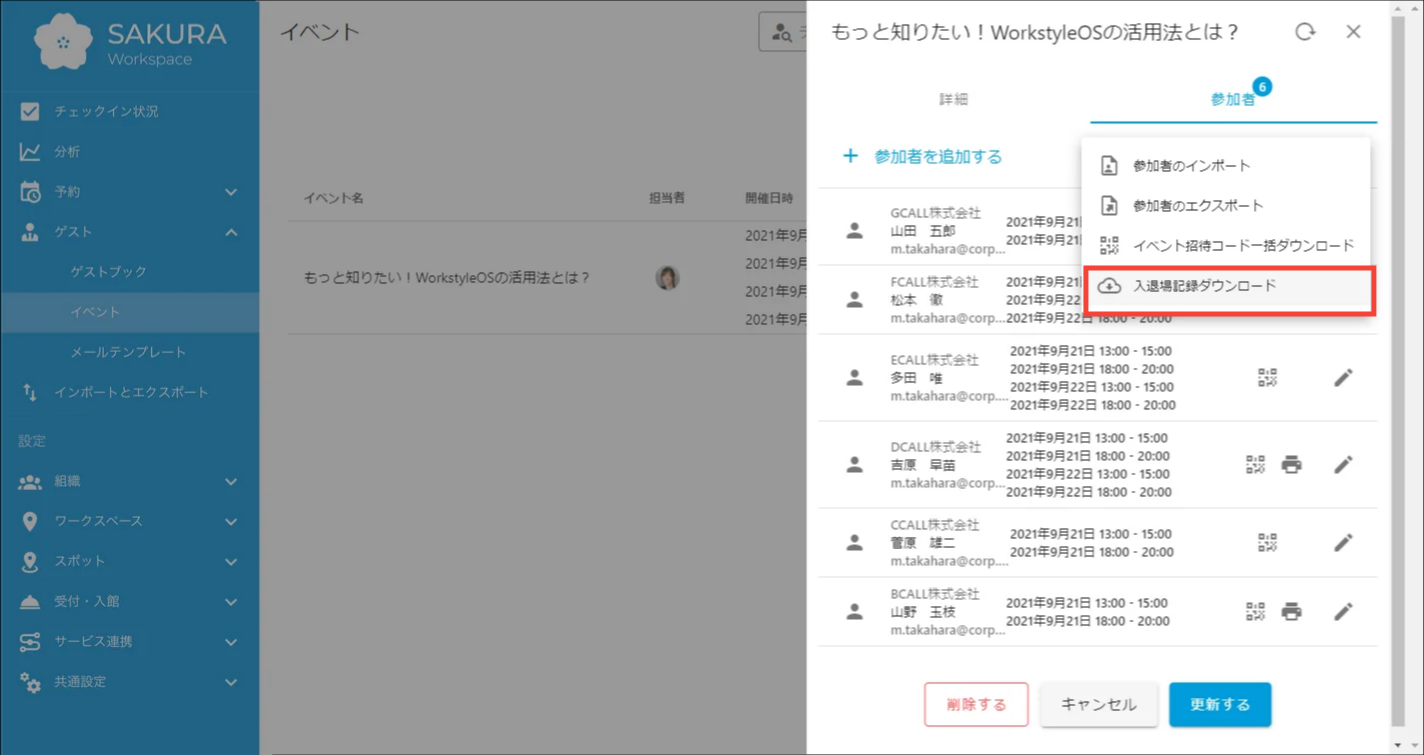Switch to the 詳細 tab

pos(953,99)
